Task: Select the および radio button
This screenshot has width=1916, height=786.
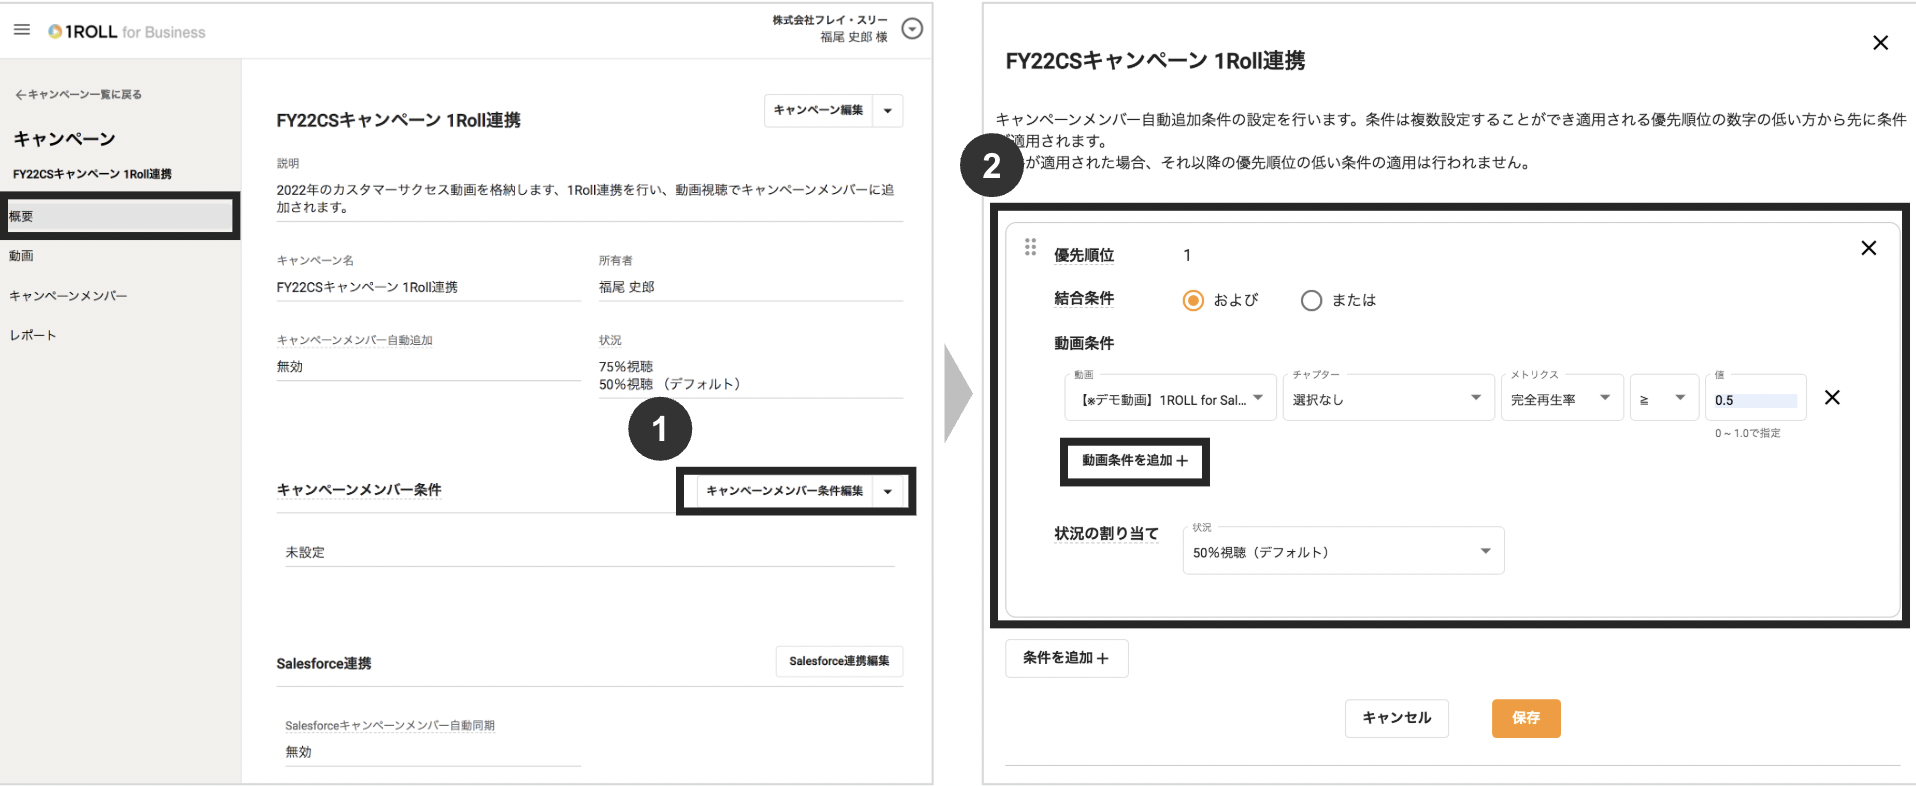Action: point(1193,300)
